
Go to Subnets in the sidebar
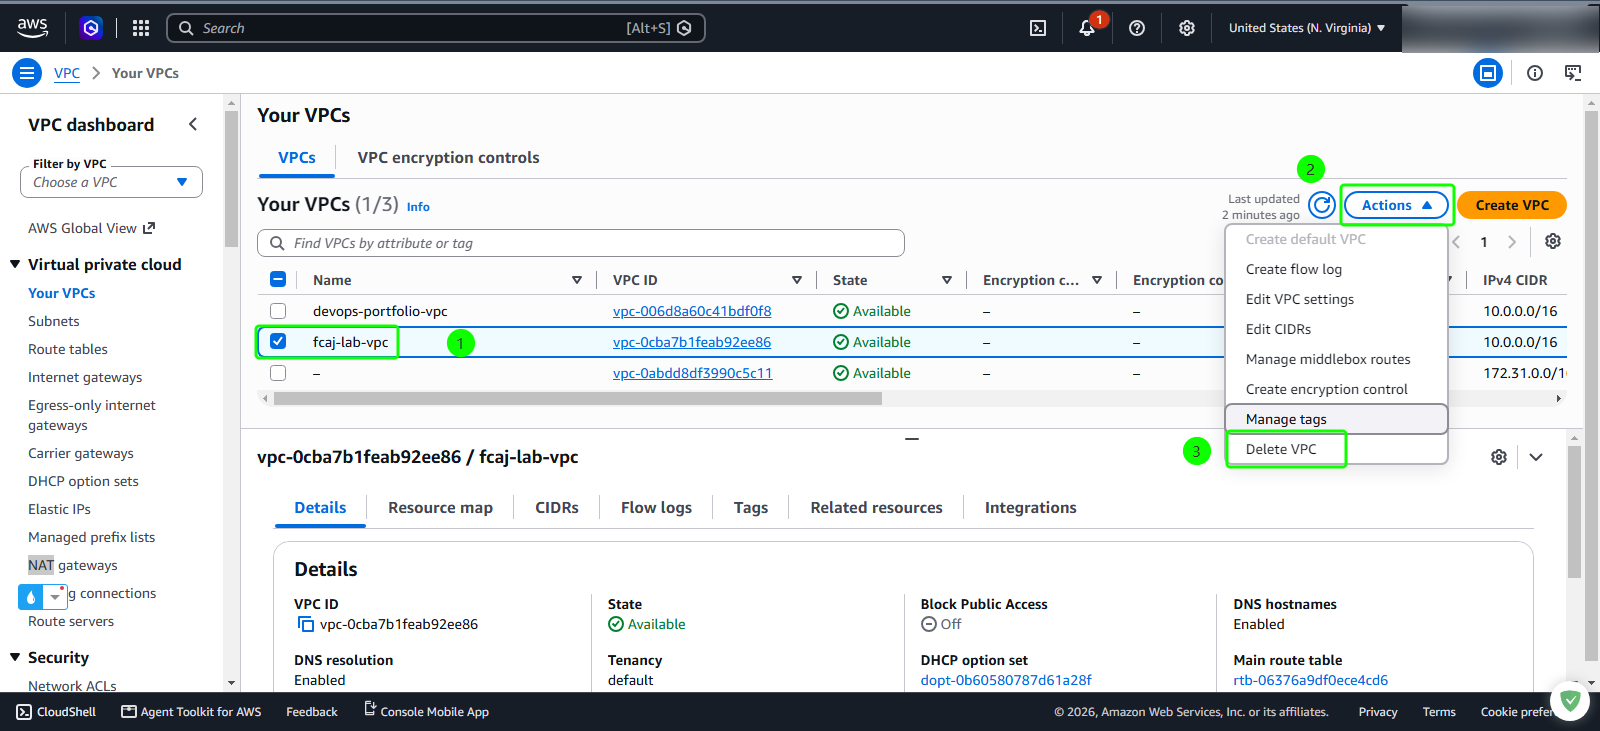tap(54, 321)
